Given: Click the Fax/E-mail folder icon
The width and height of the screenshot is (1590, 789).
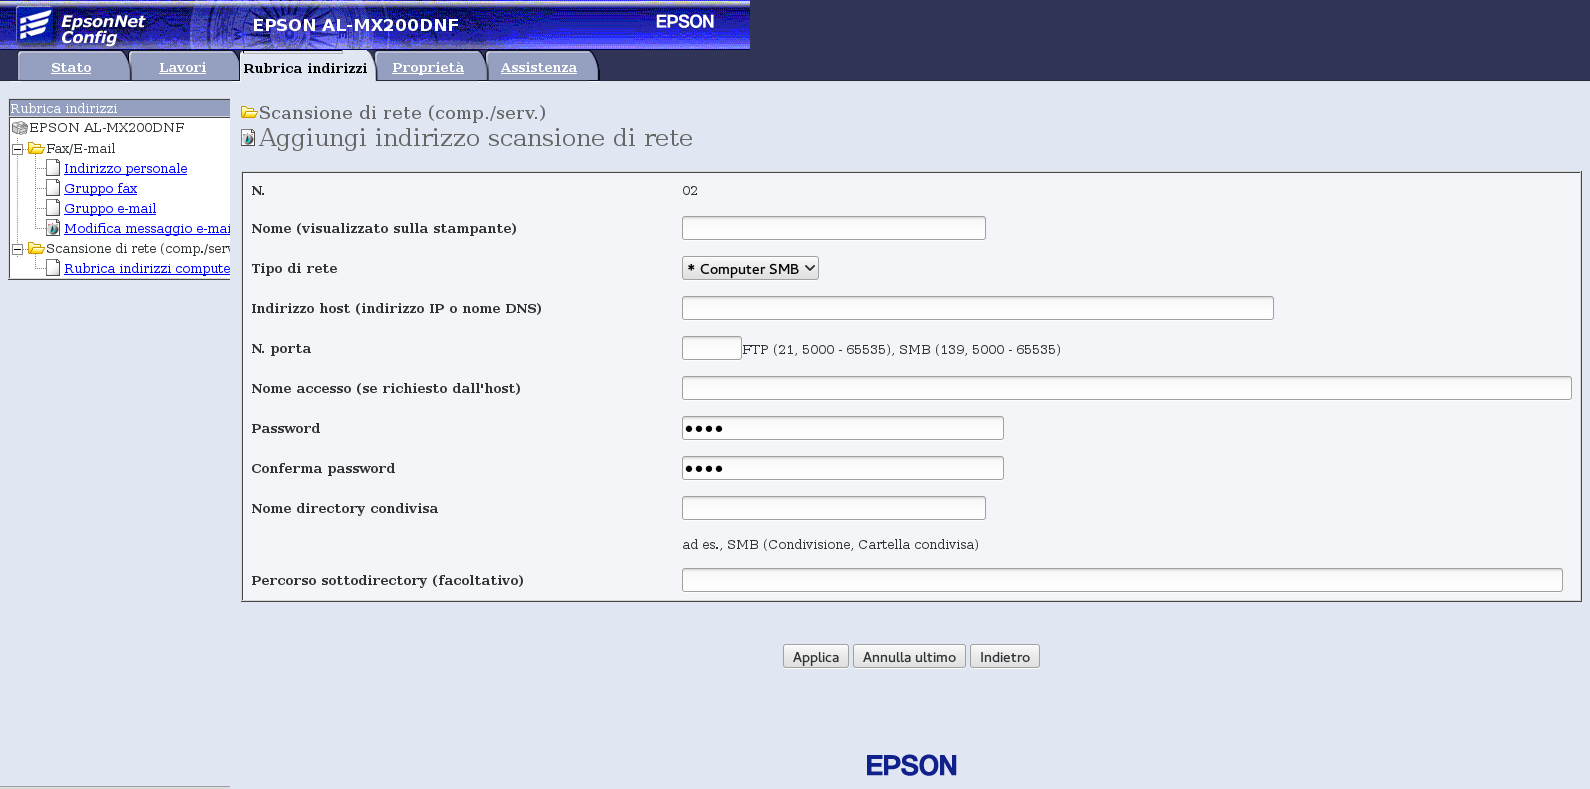Looking at the screenshot, I should tap(36, 148).
